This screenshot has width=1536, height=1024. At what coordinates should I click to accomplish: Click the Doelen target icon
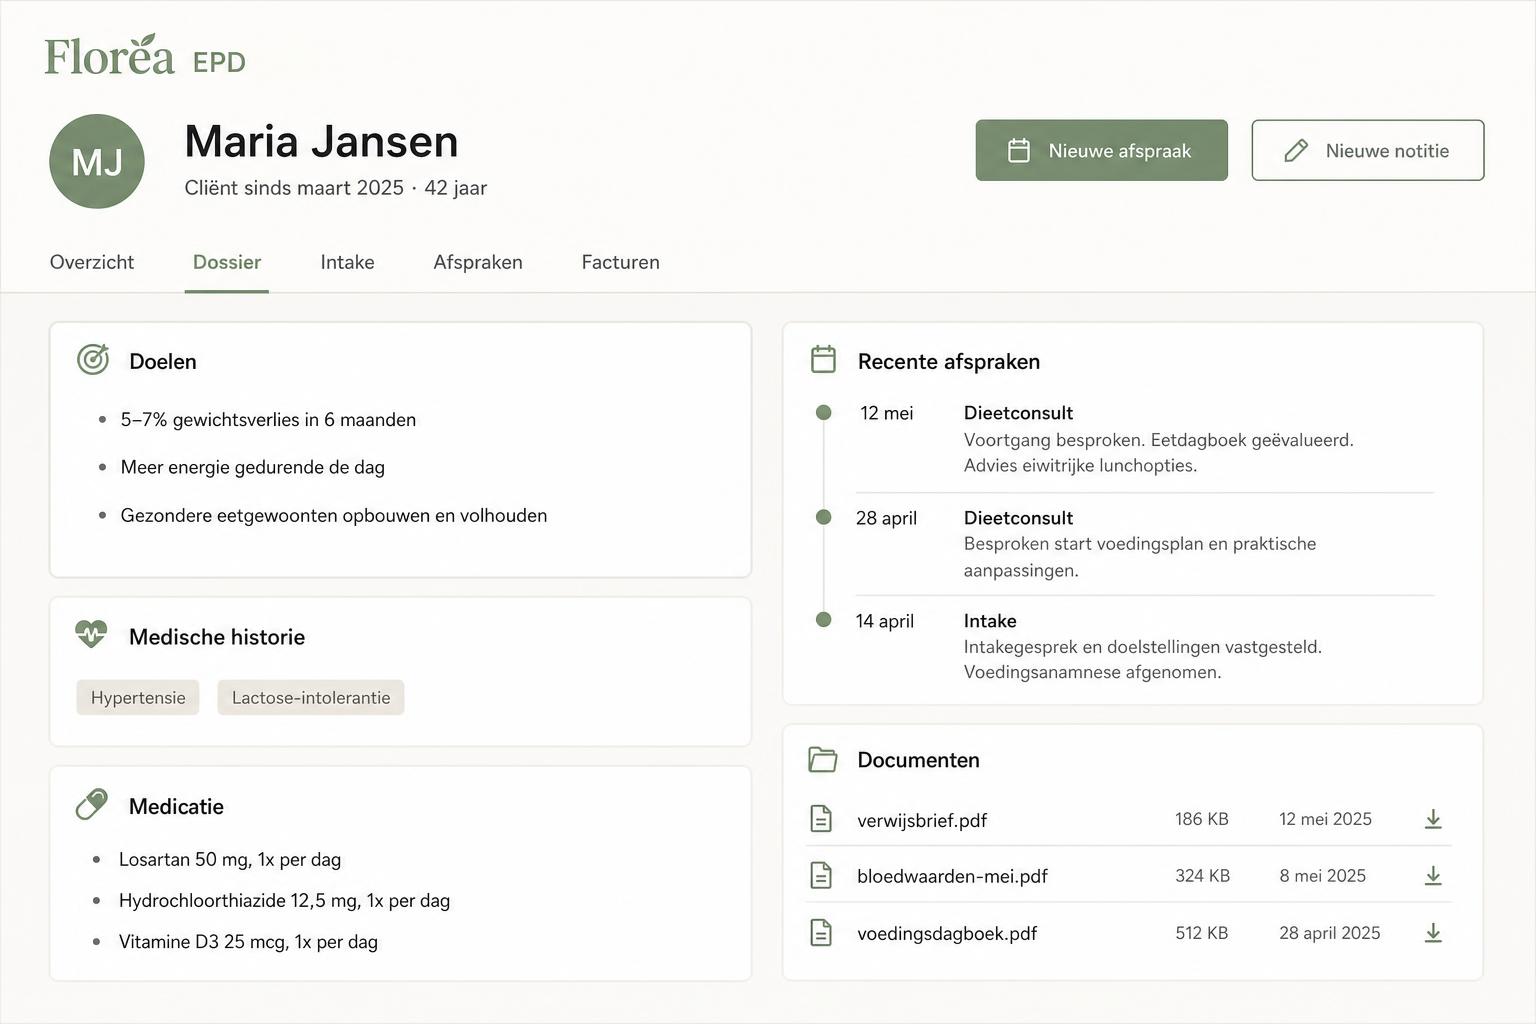(93, 360)
